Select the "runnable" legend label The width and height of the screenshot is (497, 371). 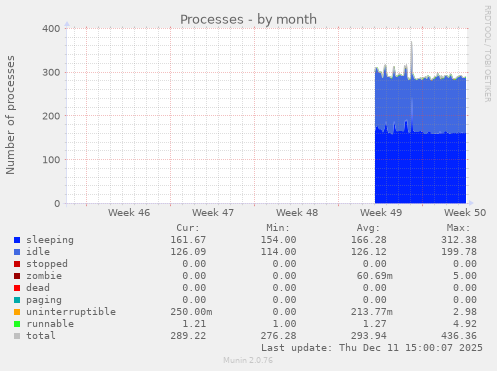[x=50, y=324]
